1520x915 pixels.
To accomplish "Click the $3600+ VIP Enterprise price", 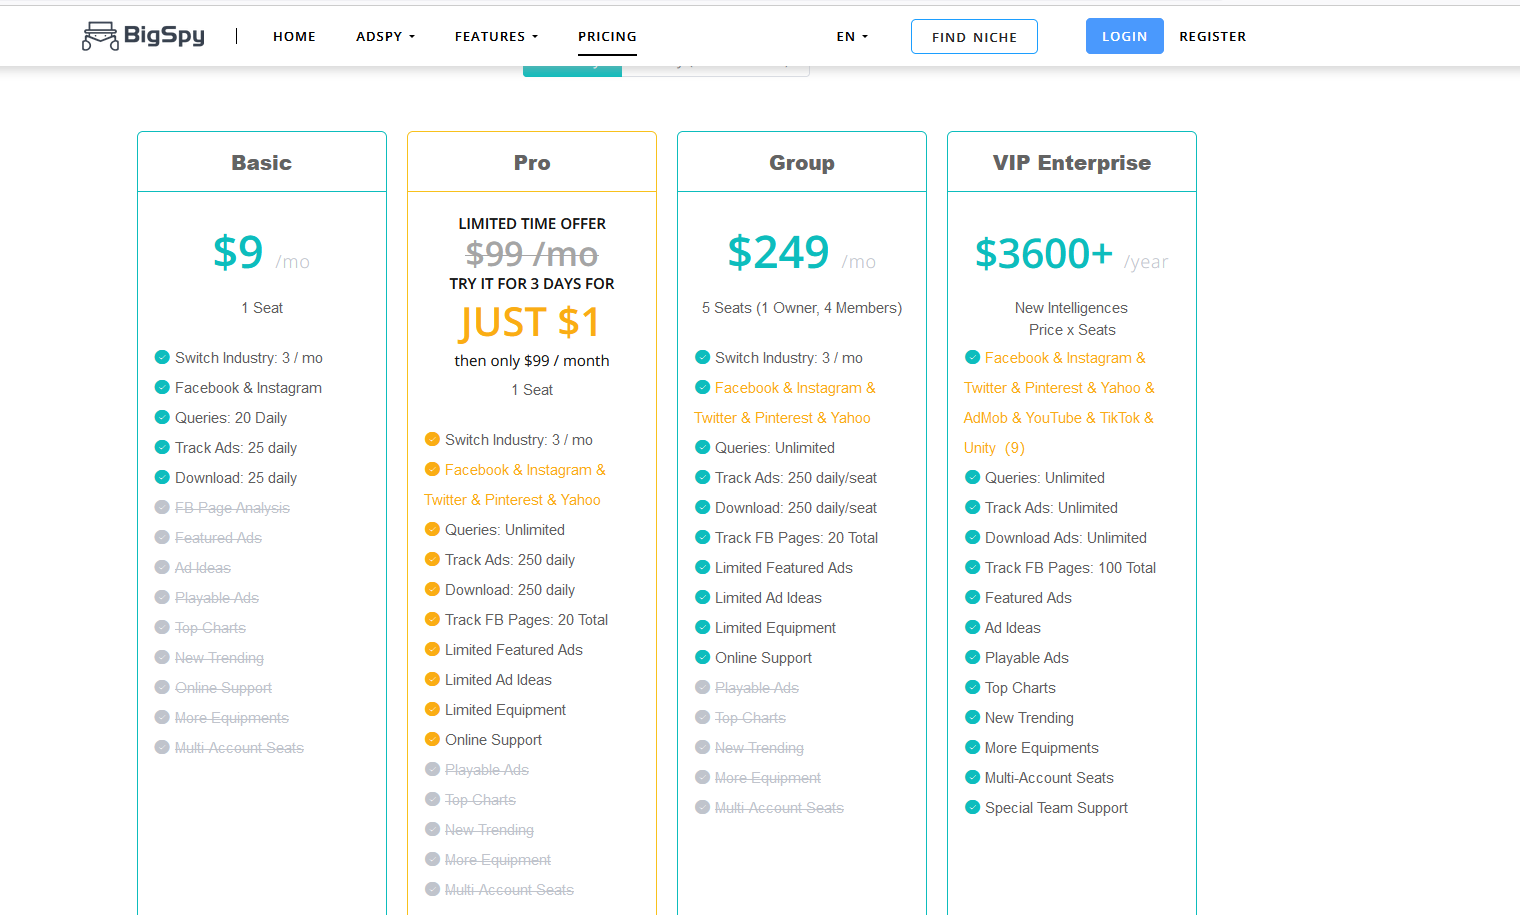I will 1043,253.
